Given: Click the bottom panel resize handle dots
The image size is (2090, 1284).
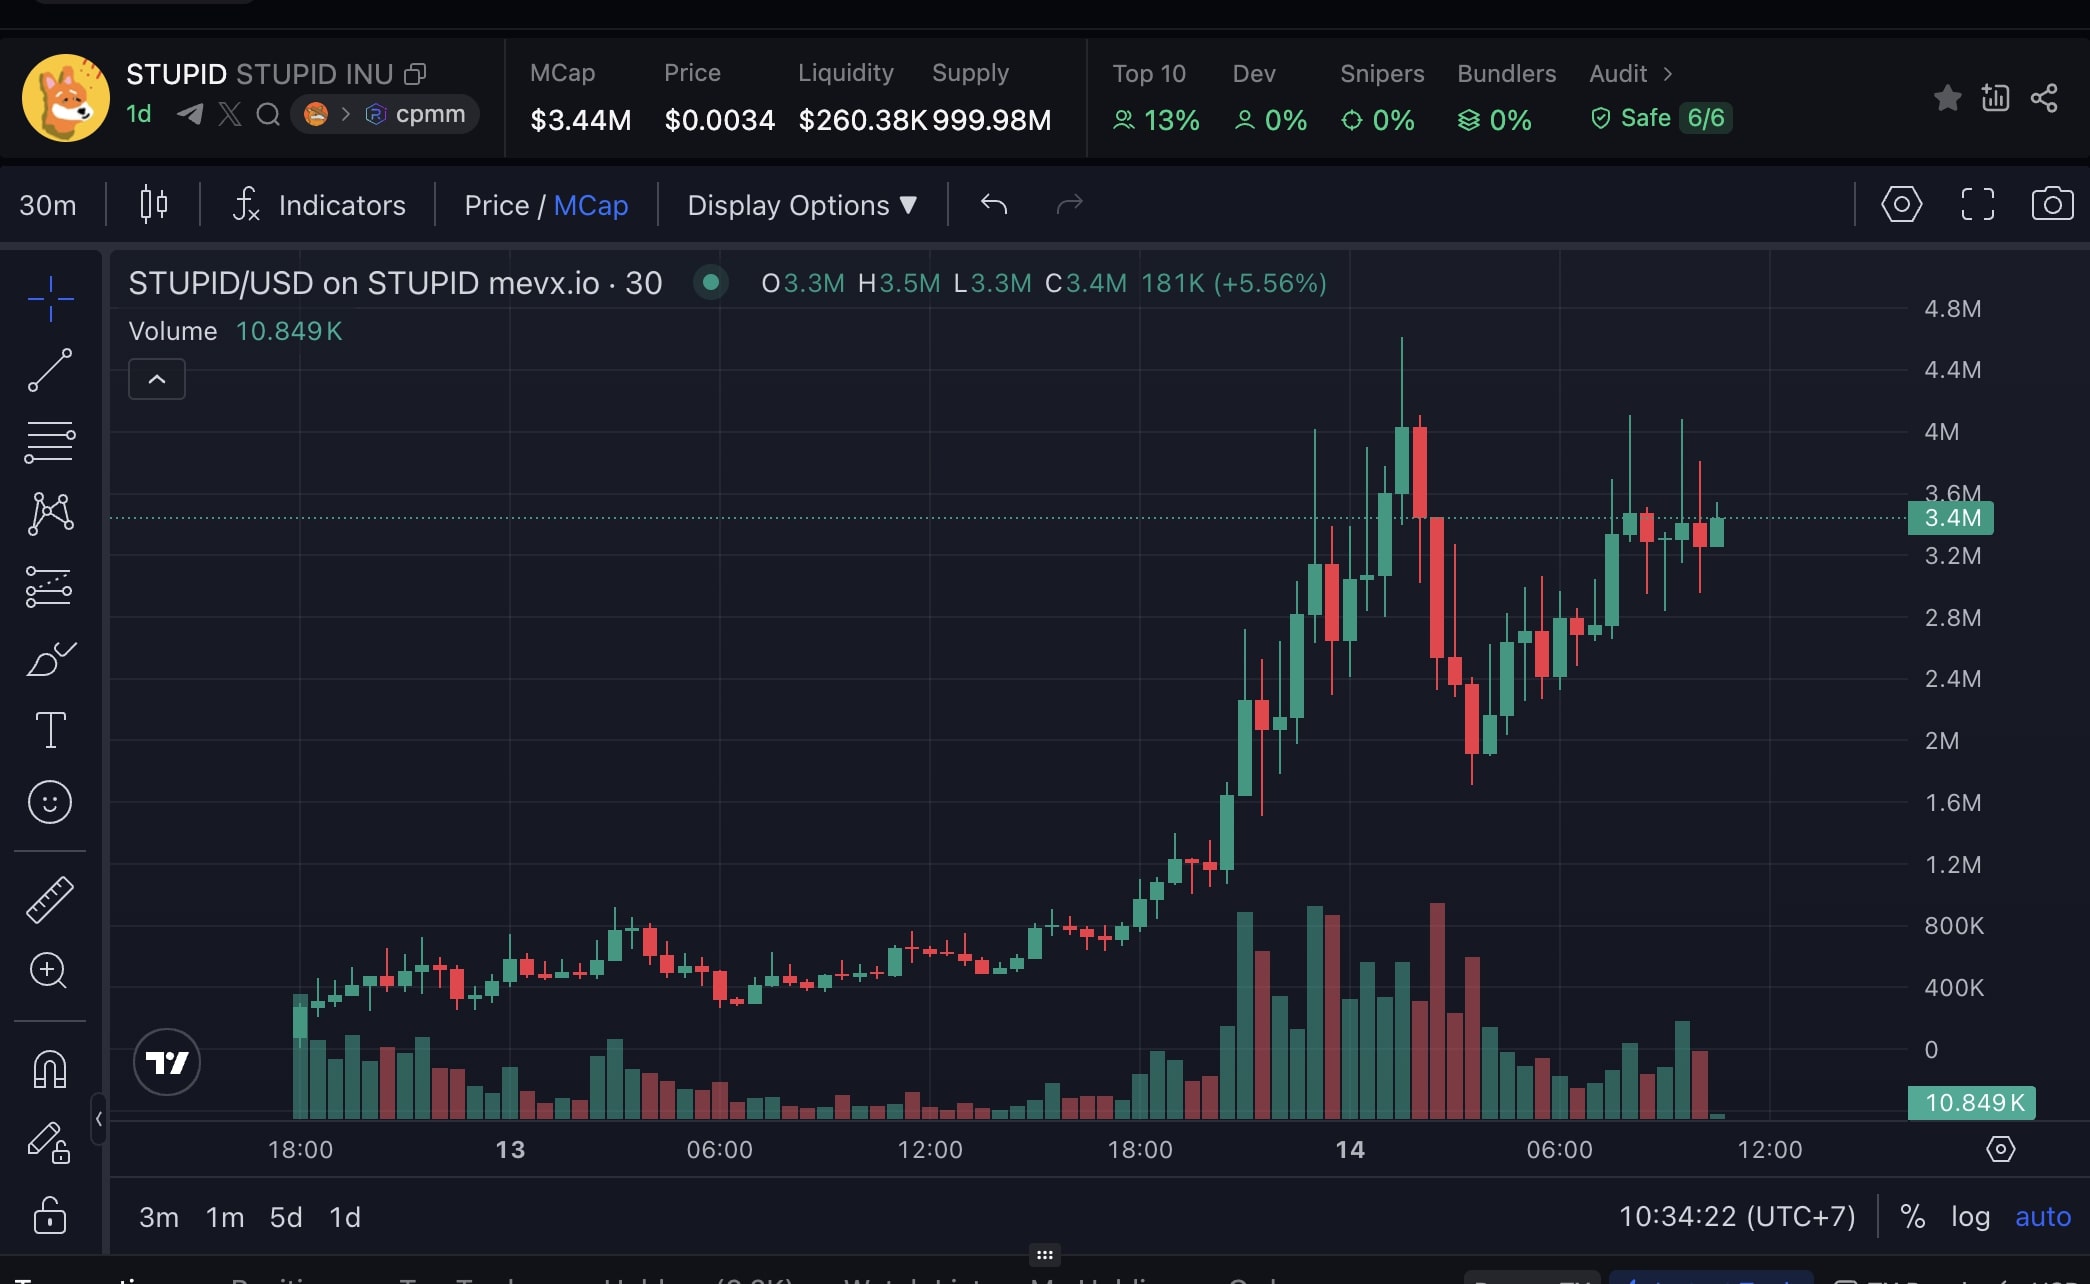Looking at the screenshot, I should (x=1045, y=1255).
